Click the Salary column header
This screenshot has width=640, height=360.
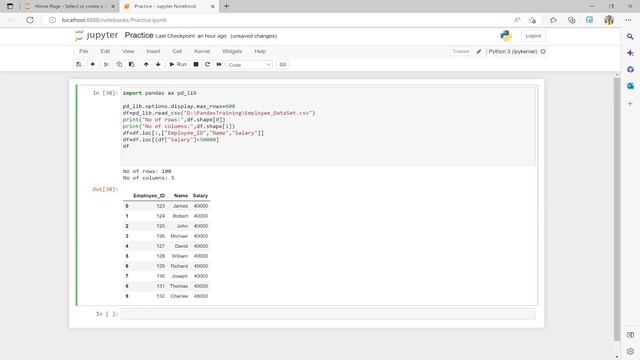click(x=200, y=196)
